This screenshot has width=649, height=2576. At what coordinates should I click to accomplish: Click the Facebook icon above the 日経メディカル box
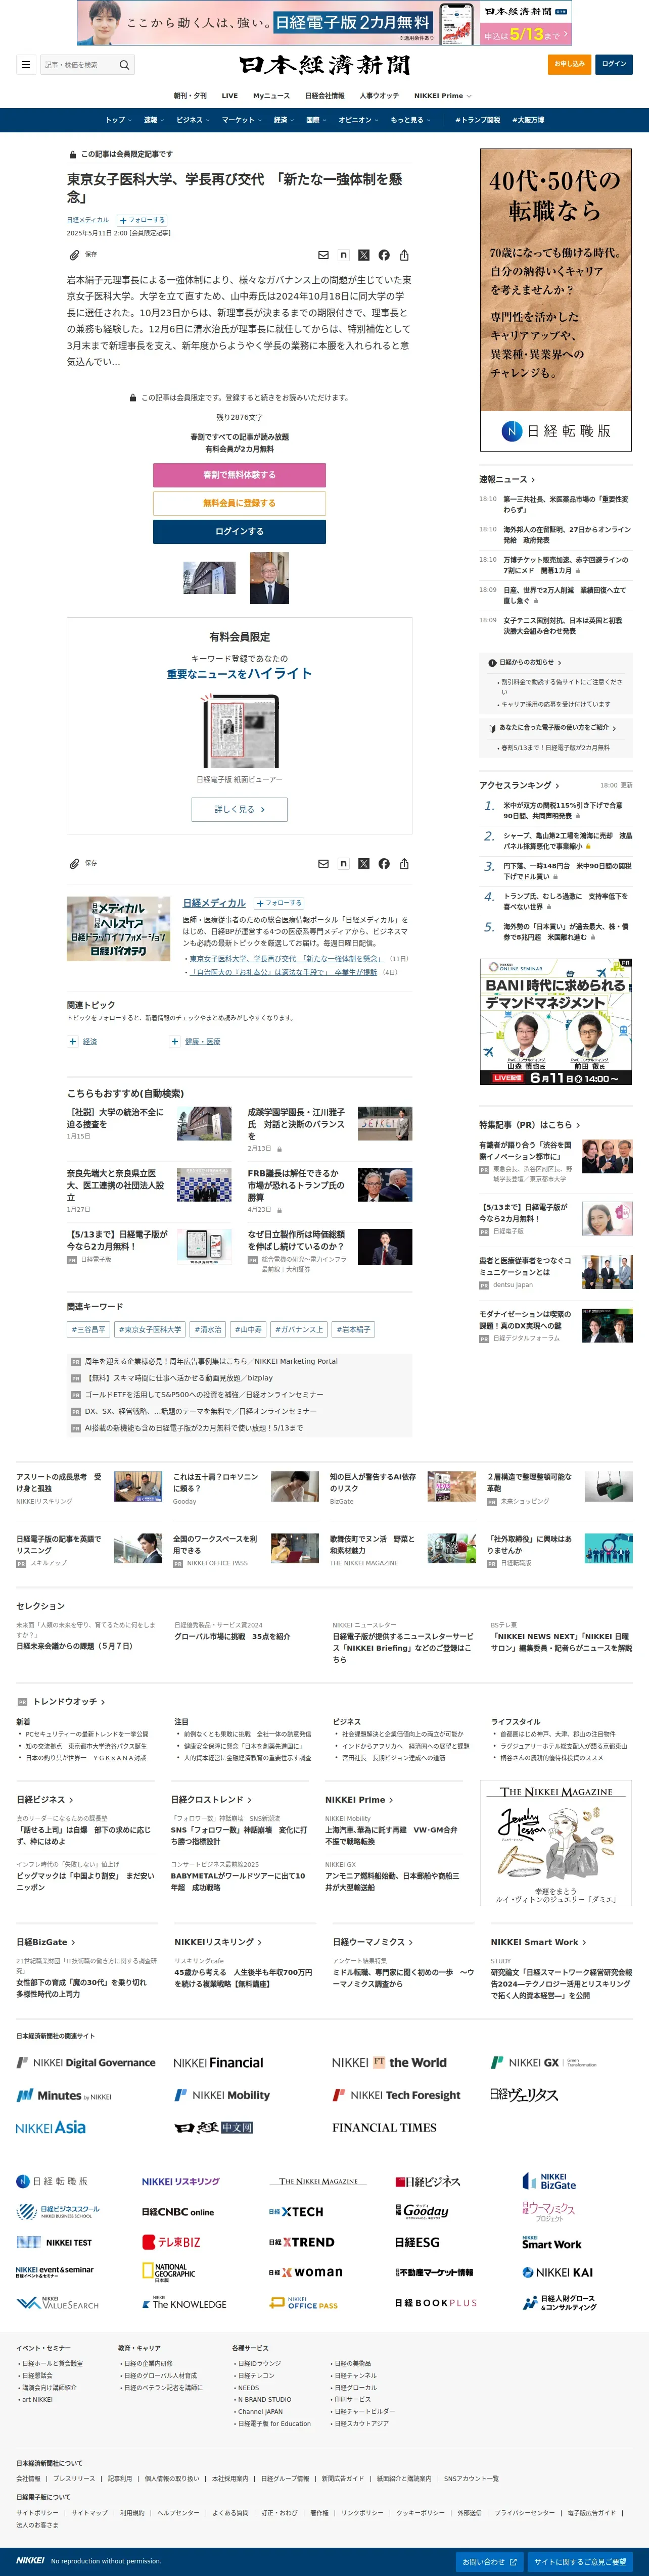click(x=384, y=864)
